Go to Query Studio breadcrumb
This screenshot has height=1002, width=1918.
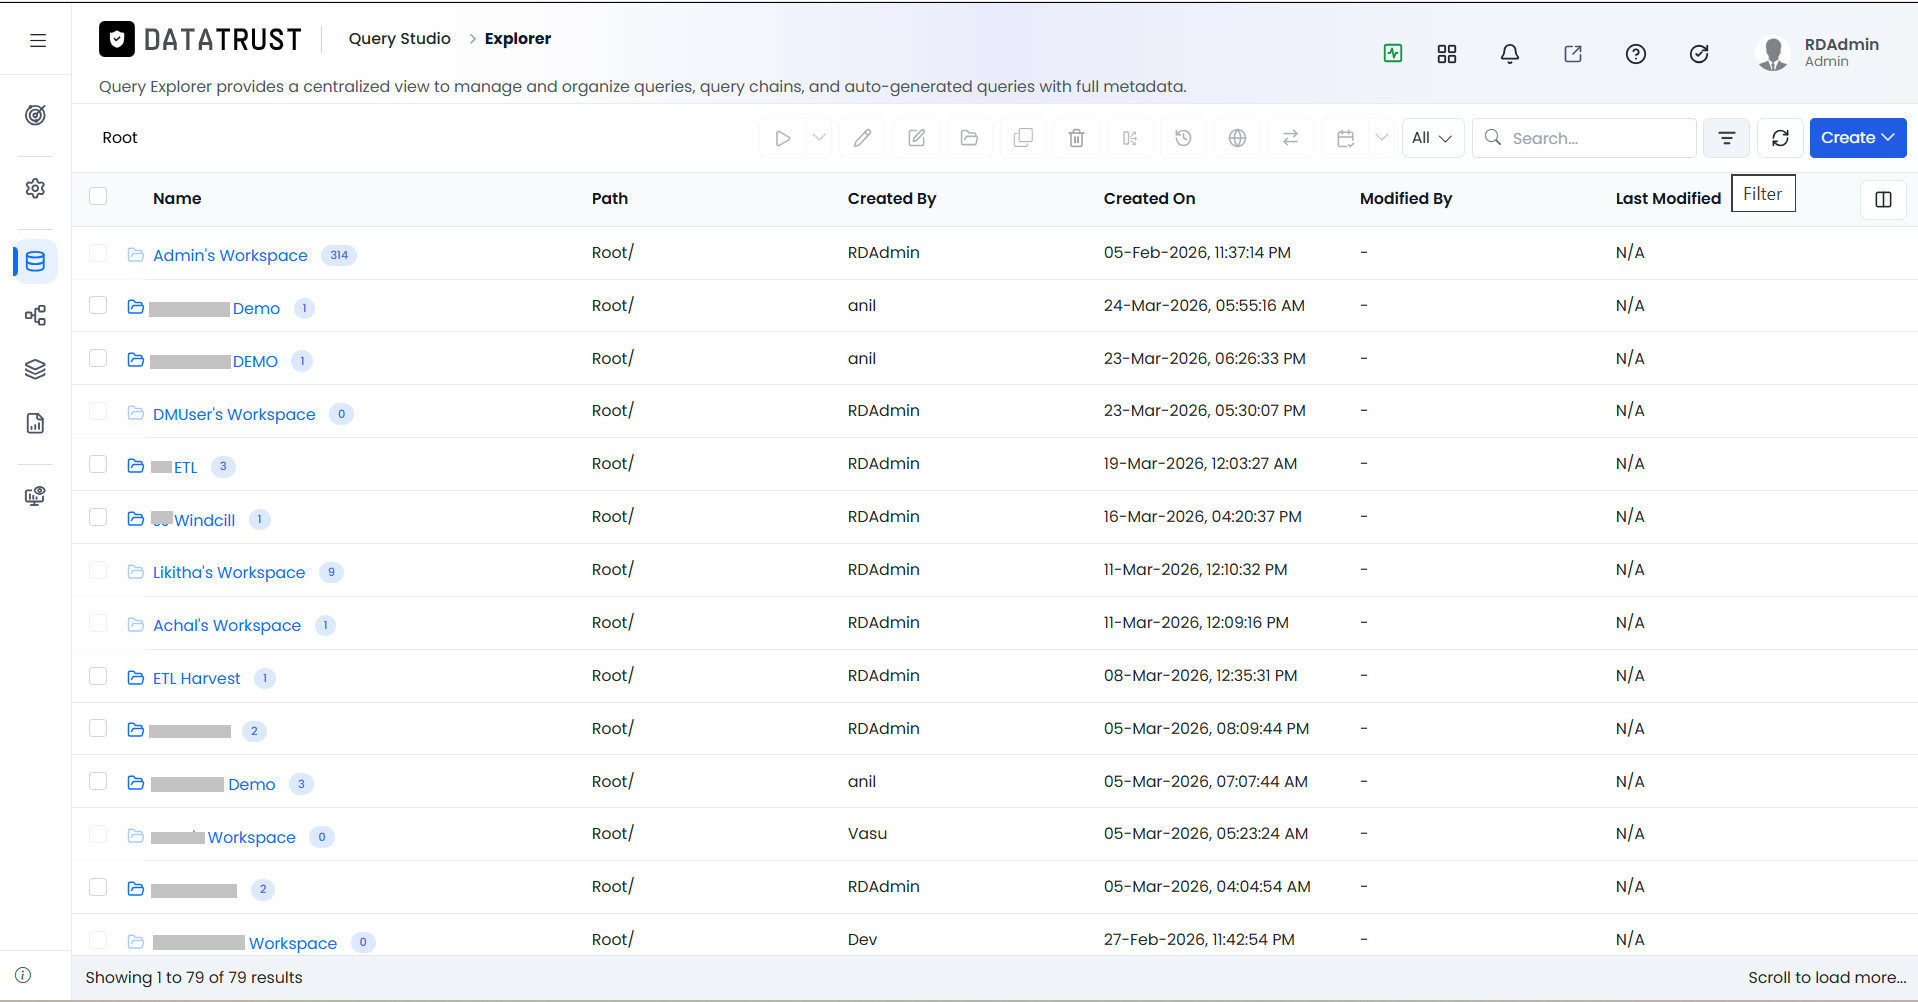(x=399, y=38)
